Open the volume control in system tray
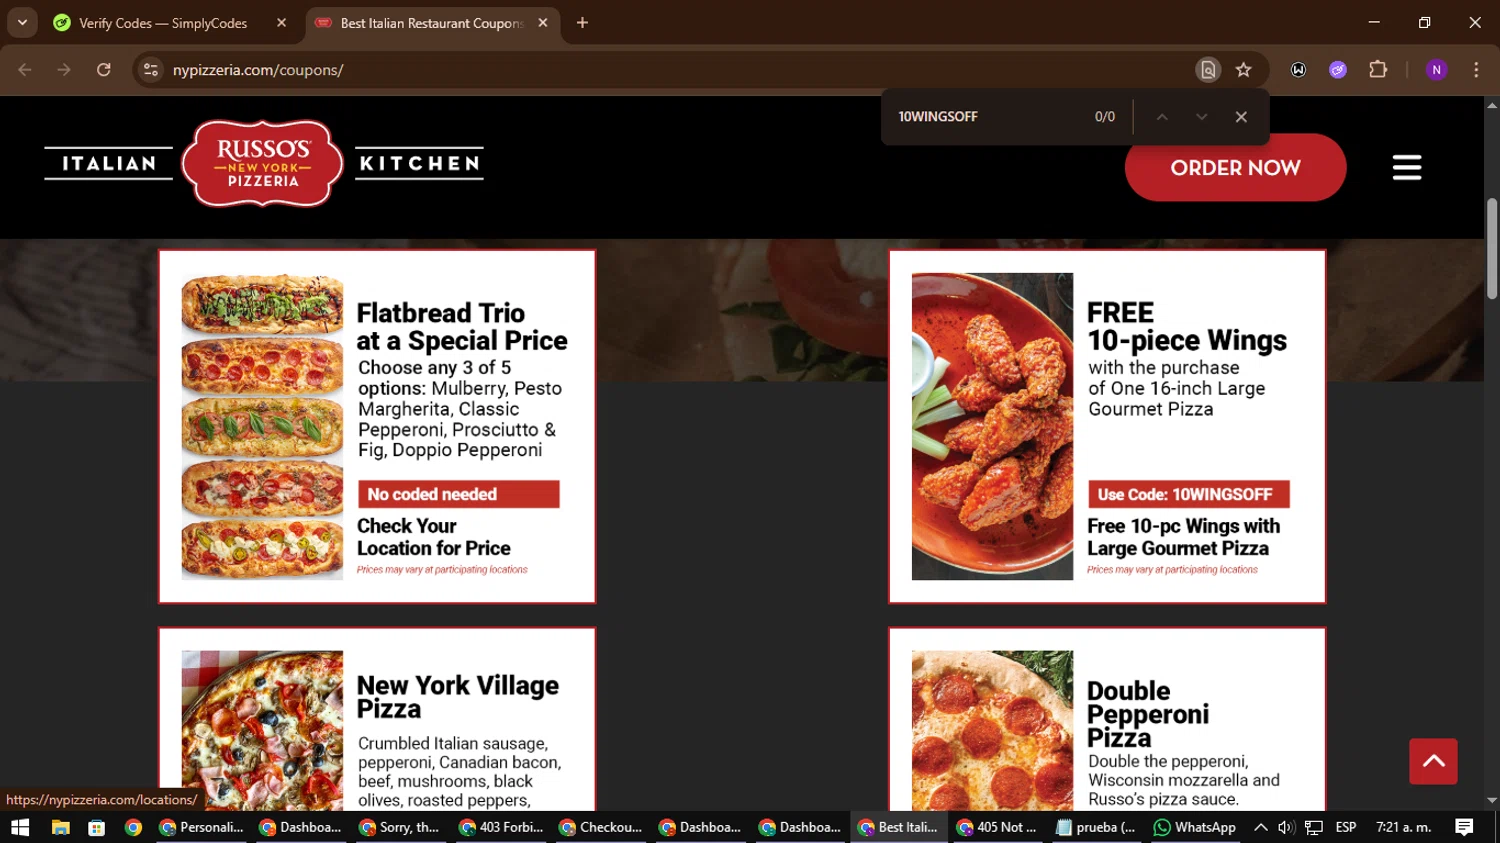Viewport: 1500px width, 843px height. pyautogui.click(x=1286, y=827)
